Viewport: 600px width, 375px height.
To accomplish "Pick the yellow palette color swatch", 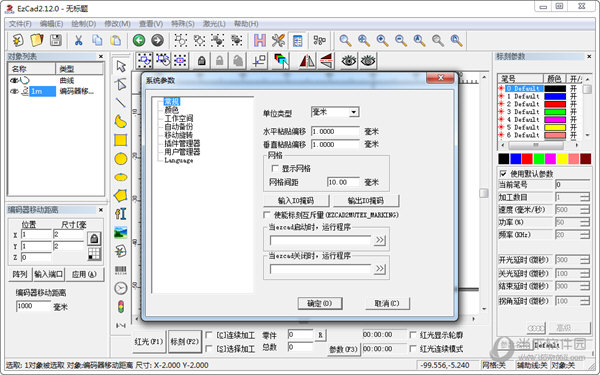I will [562, 158].
